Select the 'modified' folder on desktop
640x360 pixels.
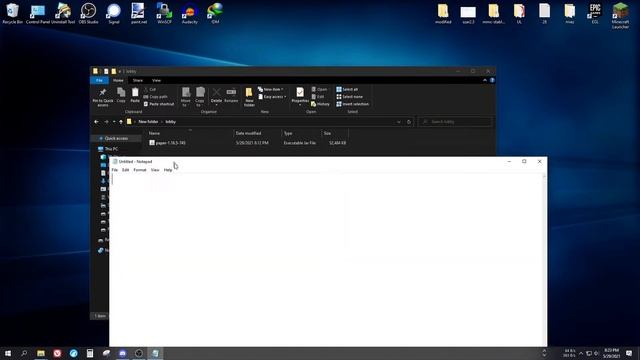[443, 13]
